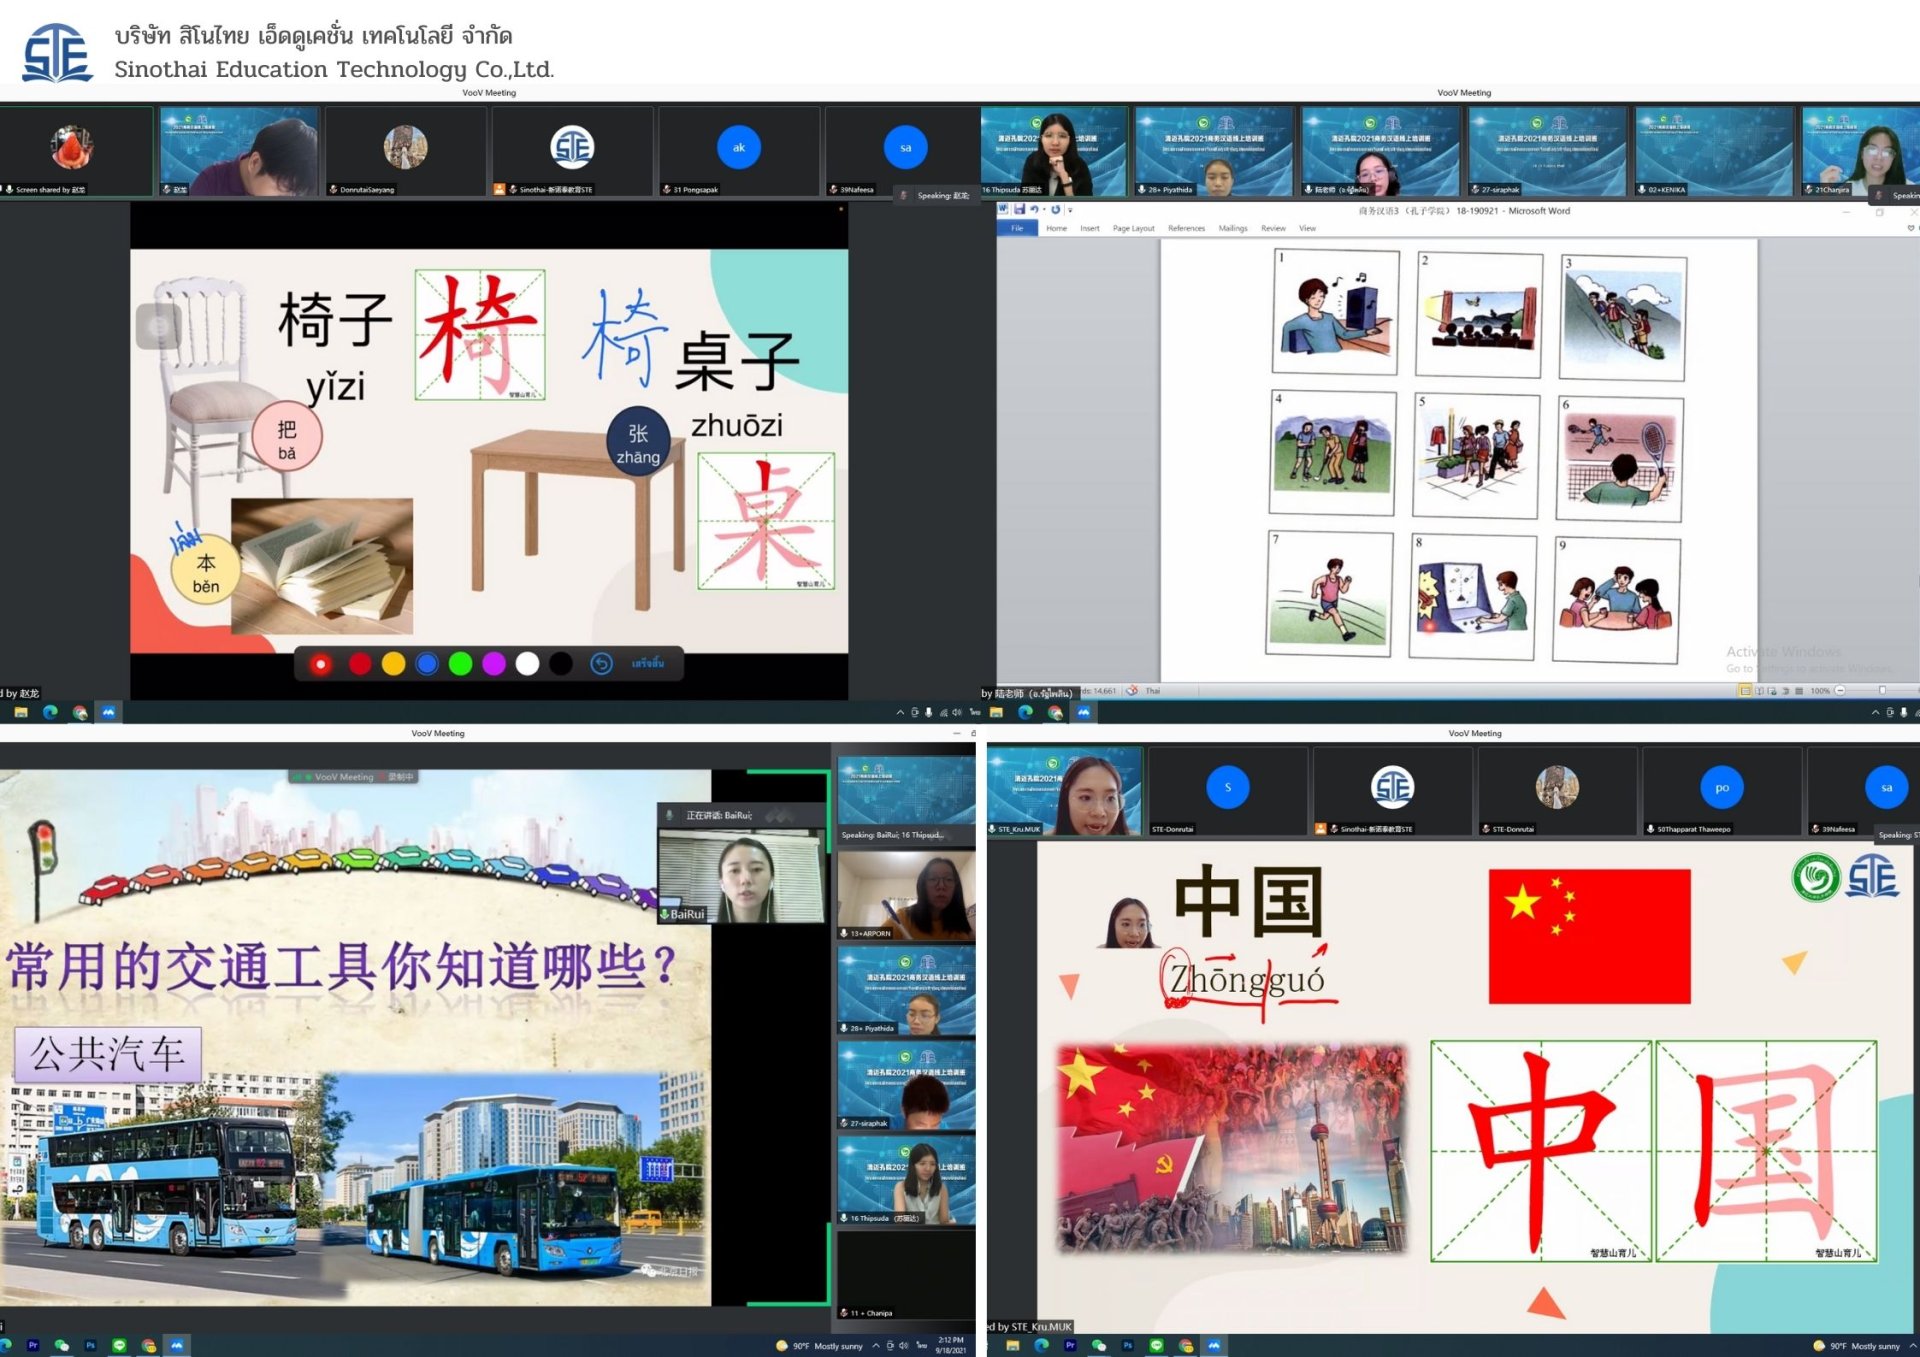Pick the white annotation color
1920x1357 pixels.
tap(527, 664)
